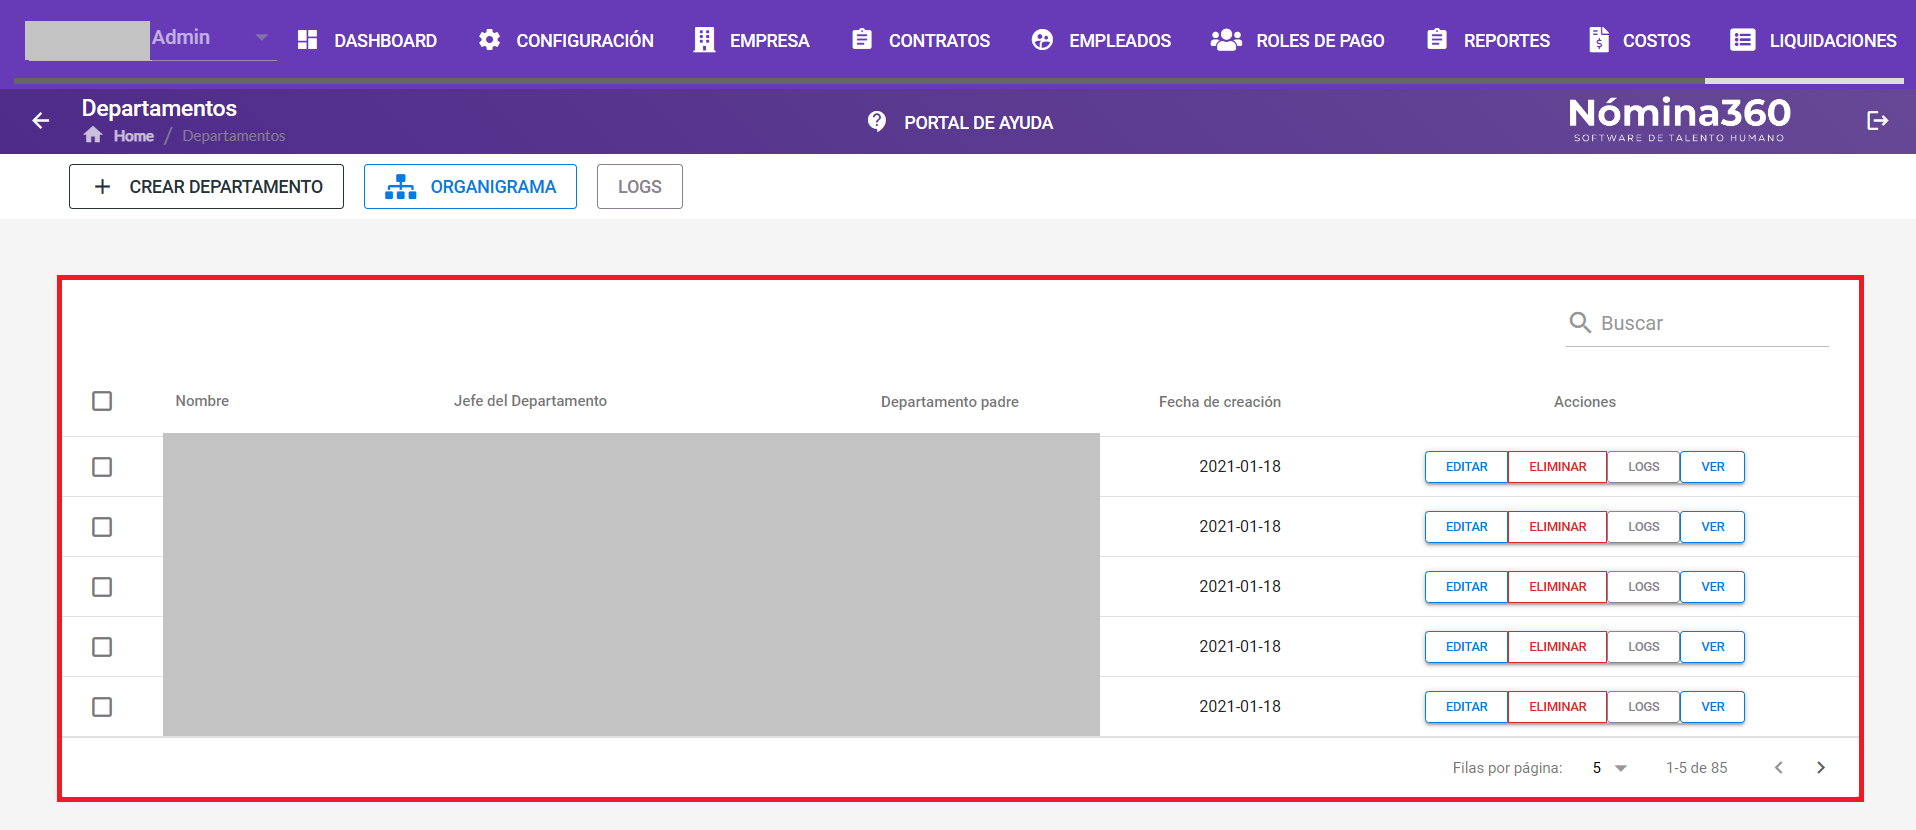
Task: Click the LOGS button beside Organigrama
Action: click(x=640, y=187)
